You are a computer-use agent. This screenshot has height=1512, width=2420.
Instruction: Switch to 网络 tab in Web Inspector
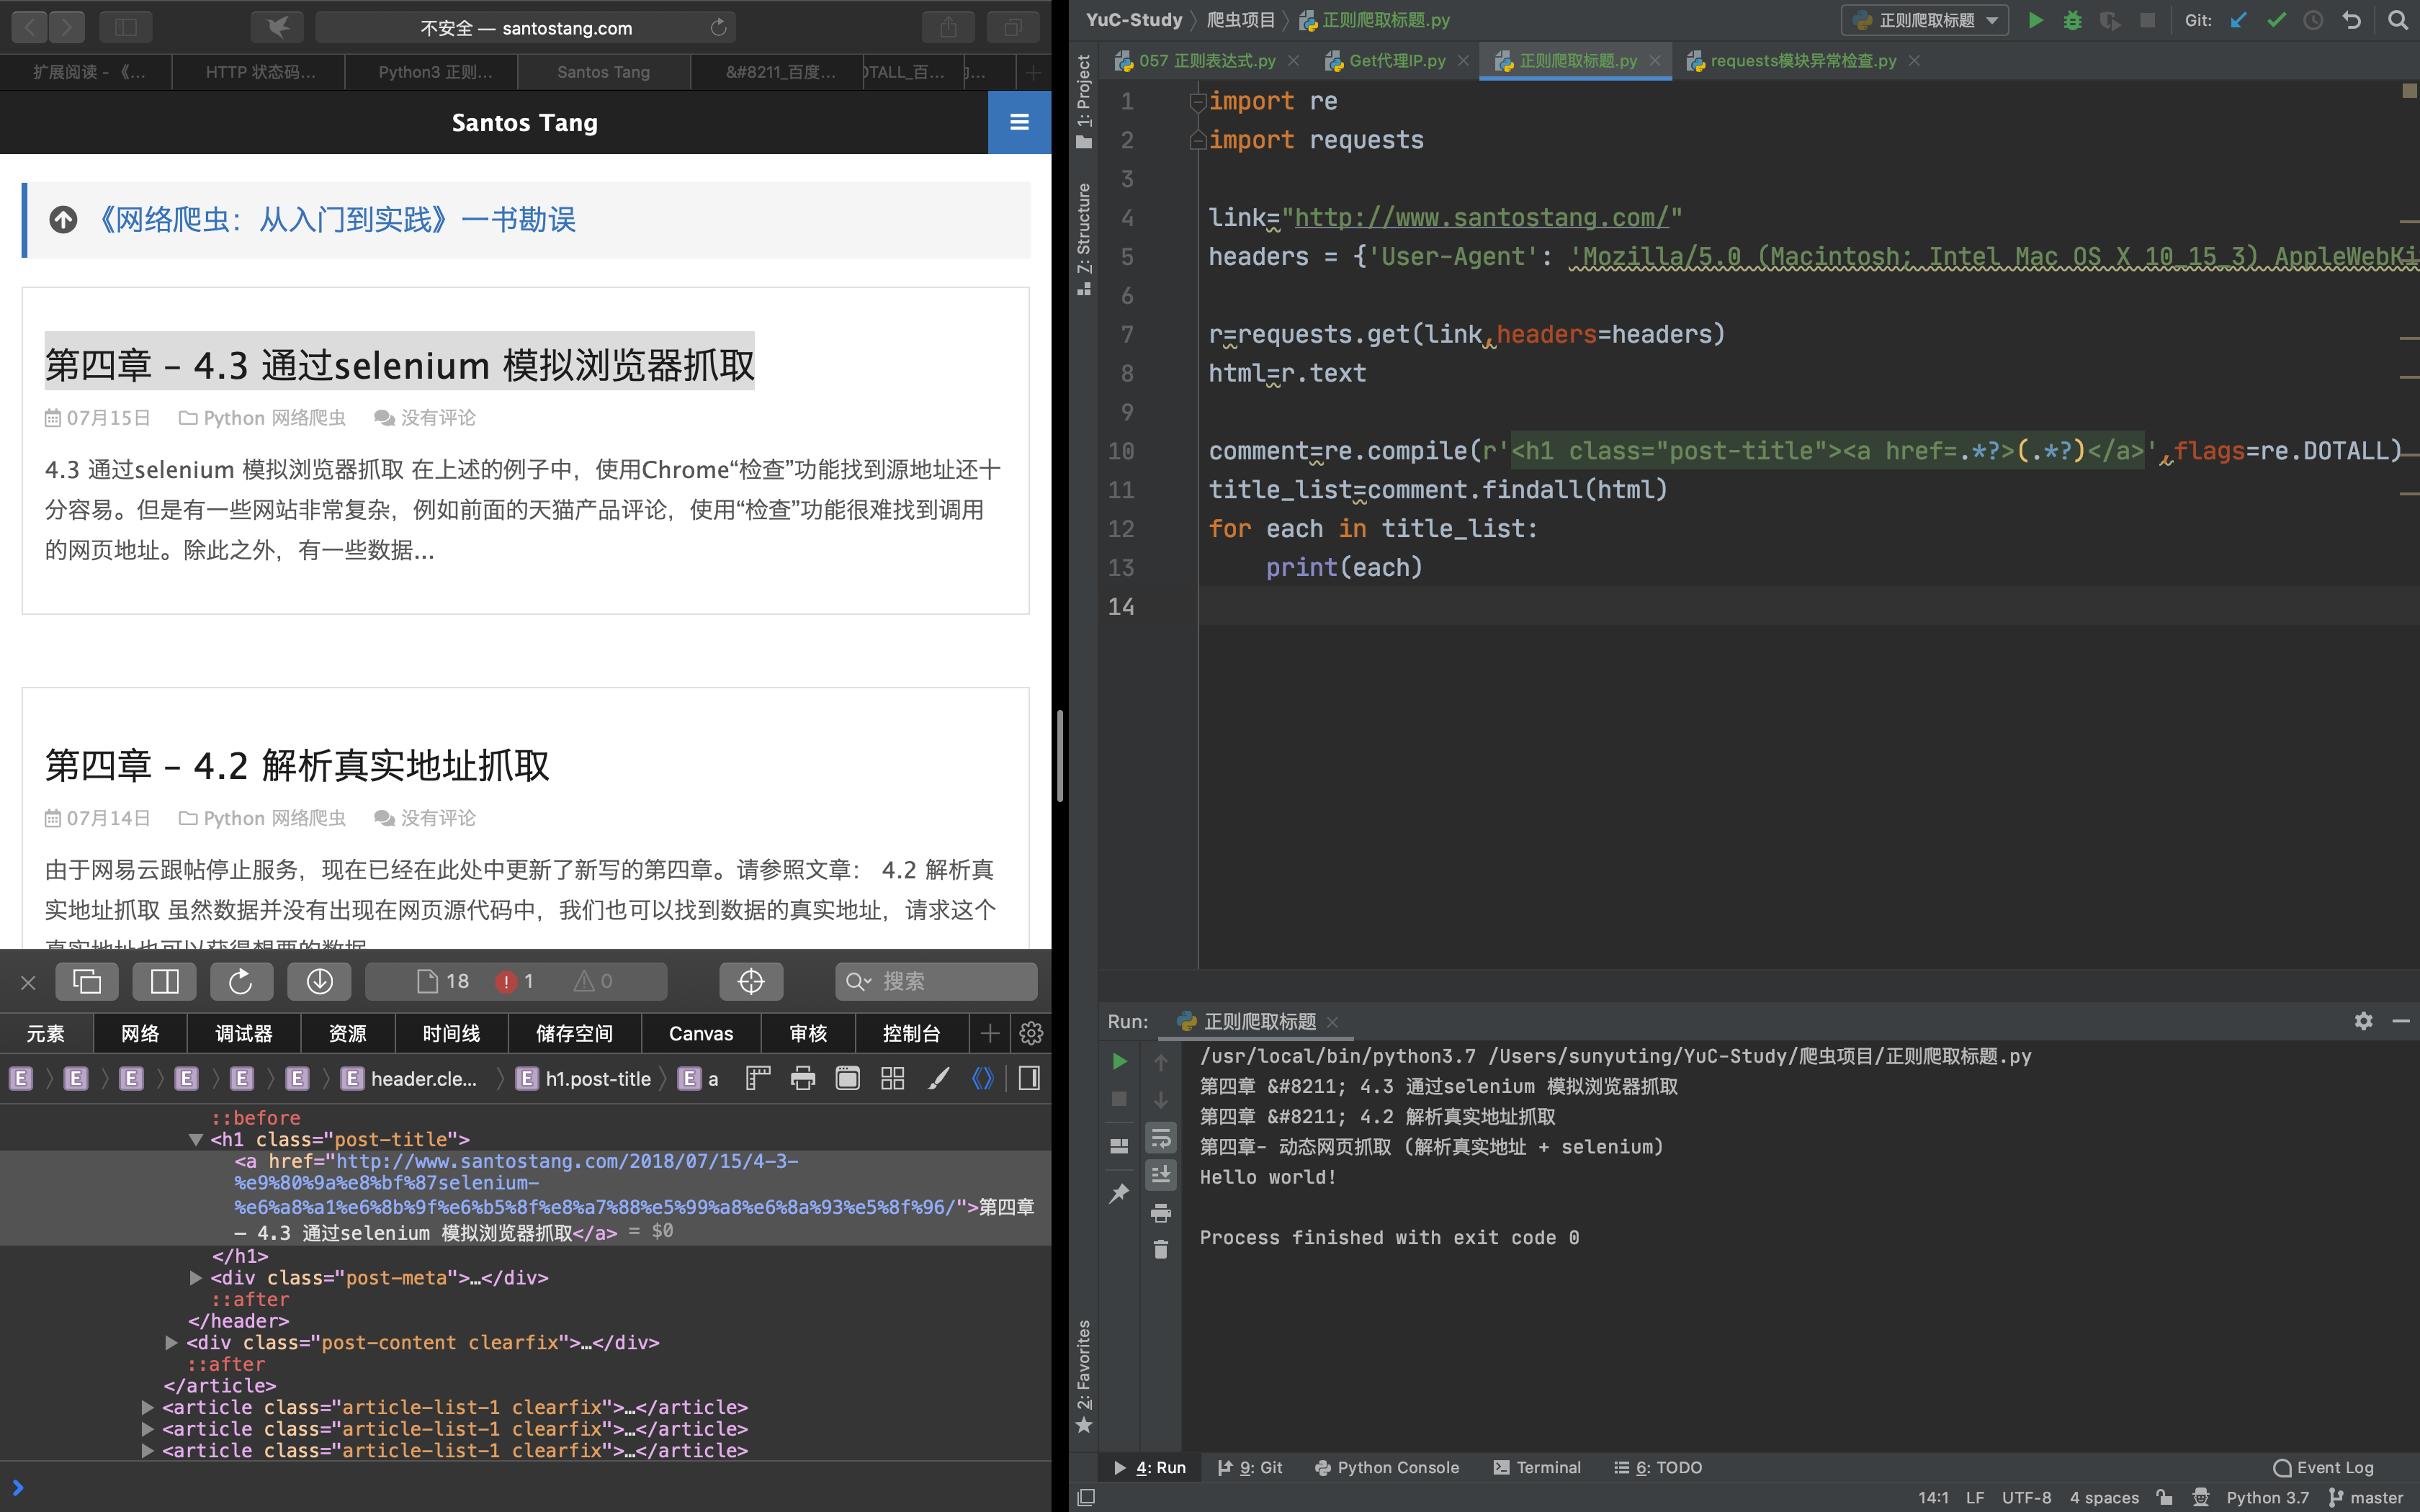tap(140, 1033)
